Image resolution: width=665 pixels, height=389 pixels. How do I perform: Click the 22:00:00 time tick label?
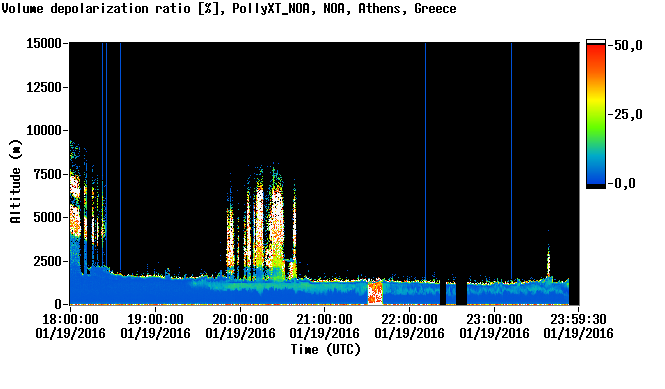[x=409, y=319]
